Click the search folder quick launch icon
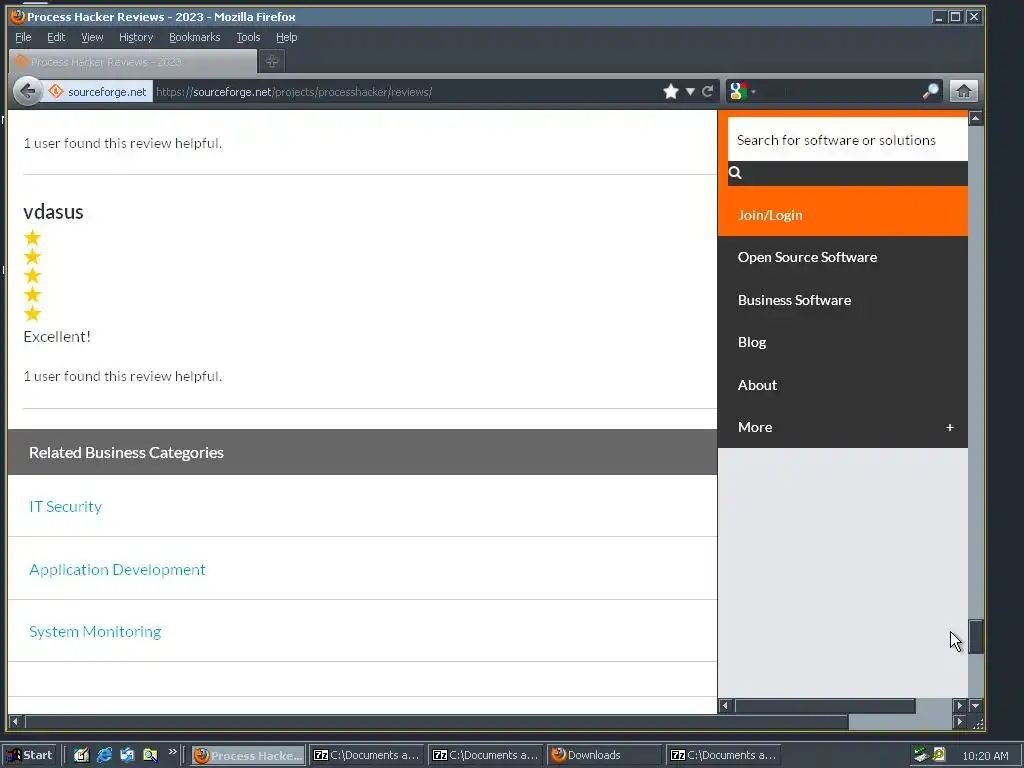The image size is (1024, 768). coord(150,755)
